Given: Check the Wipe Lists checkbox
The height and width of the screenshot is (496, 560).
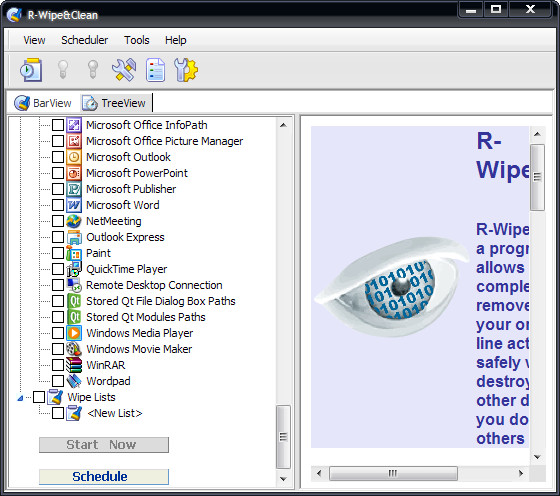Looking at the screenshot, I should [x=39, y=397].
